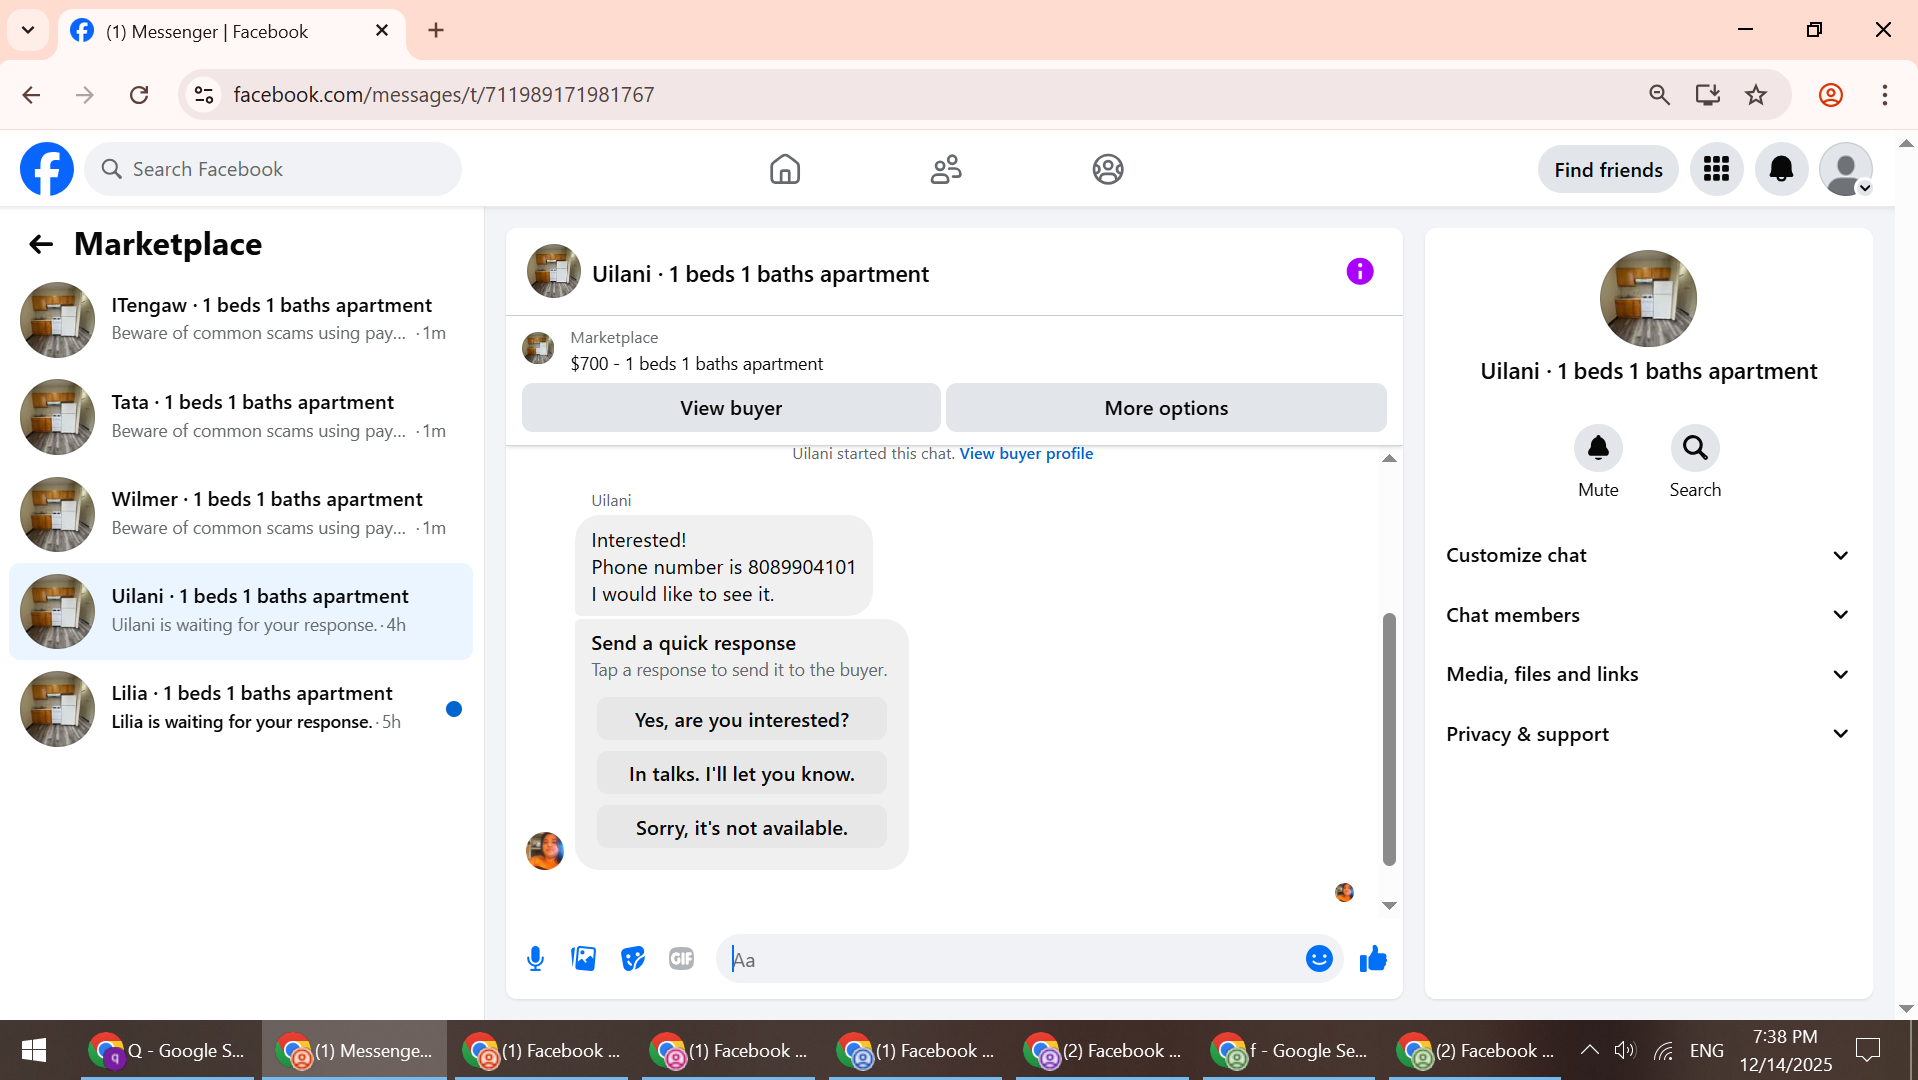This screenshot has width=1918, height=1080.
Task: Send 'In talks. I'll let you know.' reply
Action: [742, 774]
